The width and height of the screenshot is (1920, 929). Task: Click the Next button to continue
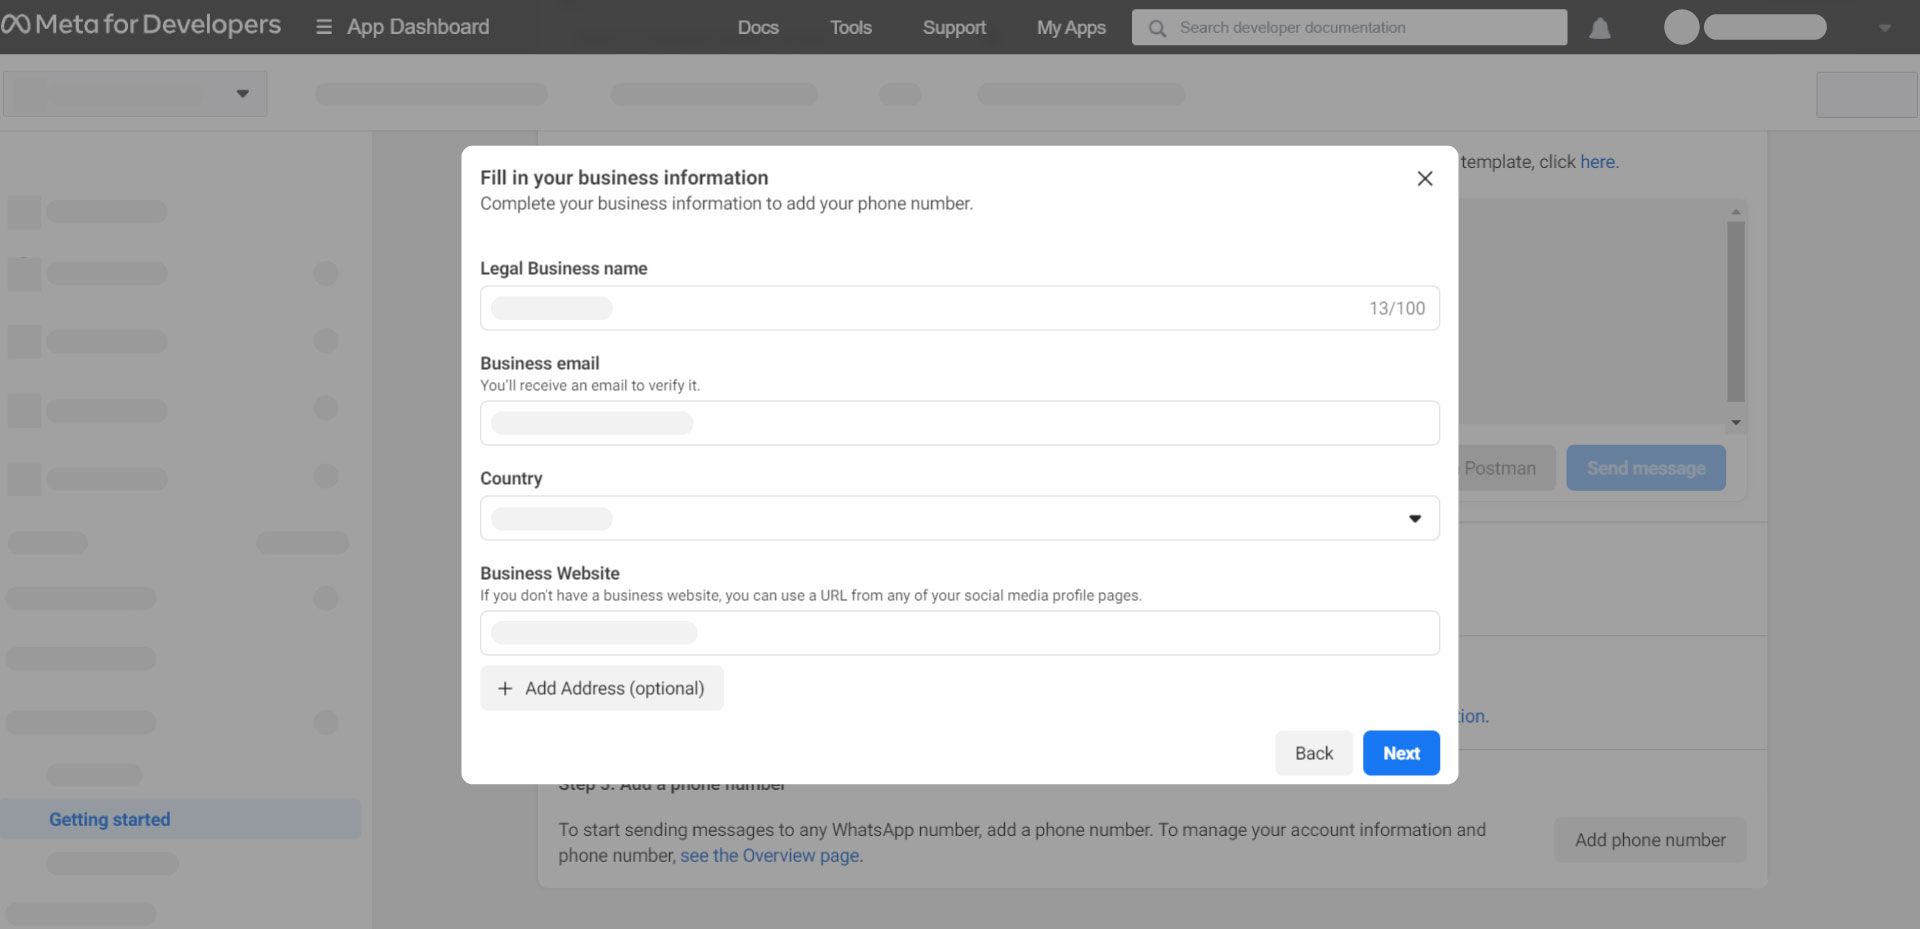pyautogui.click(x=1400, y=753)
